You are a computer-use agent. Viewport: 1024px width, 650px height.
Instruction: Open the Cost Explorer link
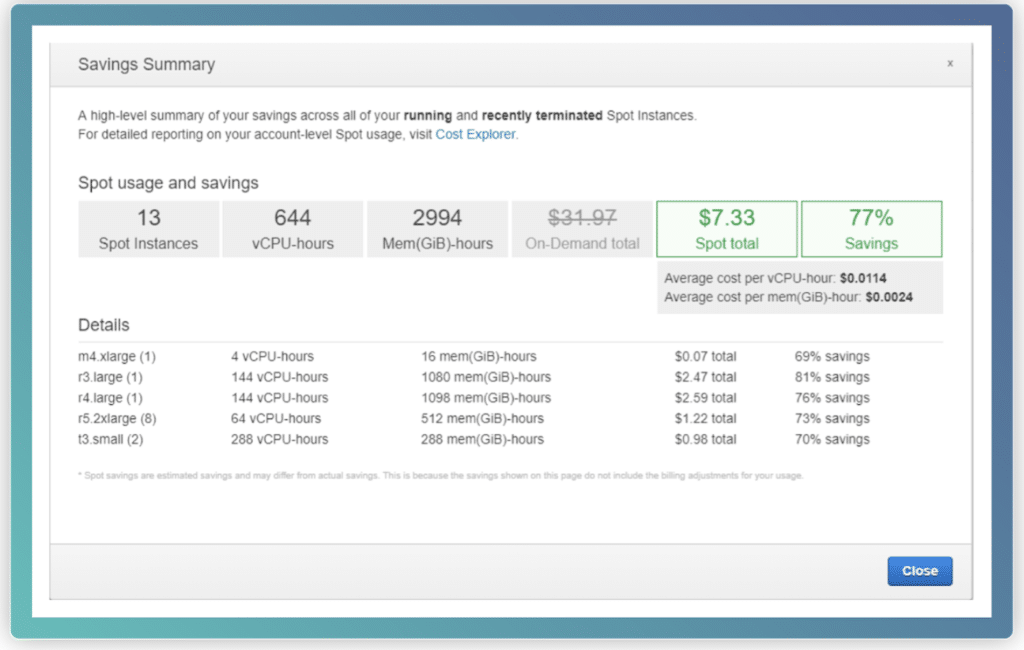476,134
